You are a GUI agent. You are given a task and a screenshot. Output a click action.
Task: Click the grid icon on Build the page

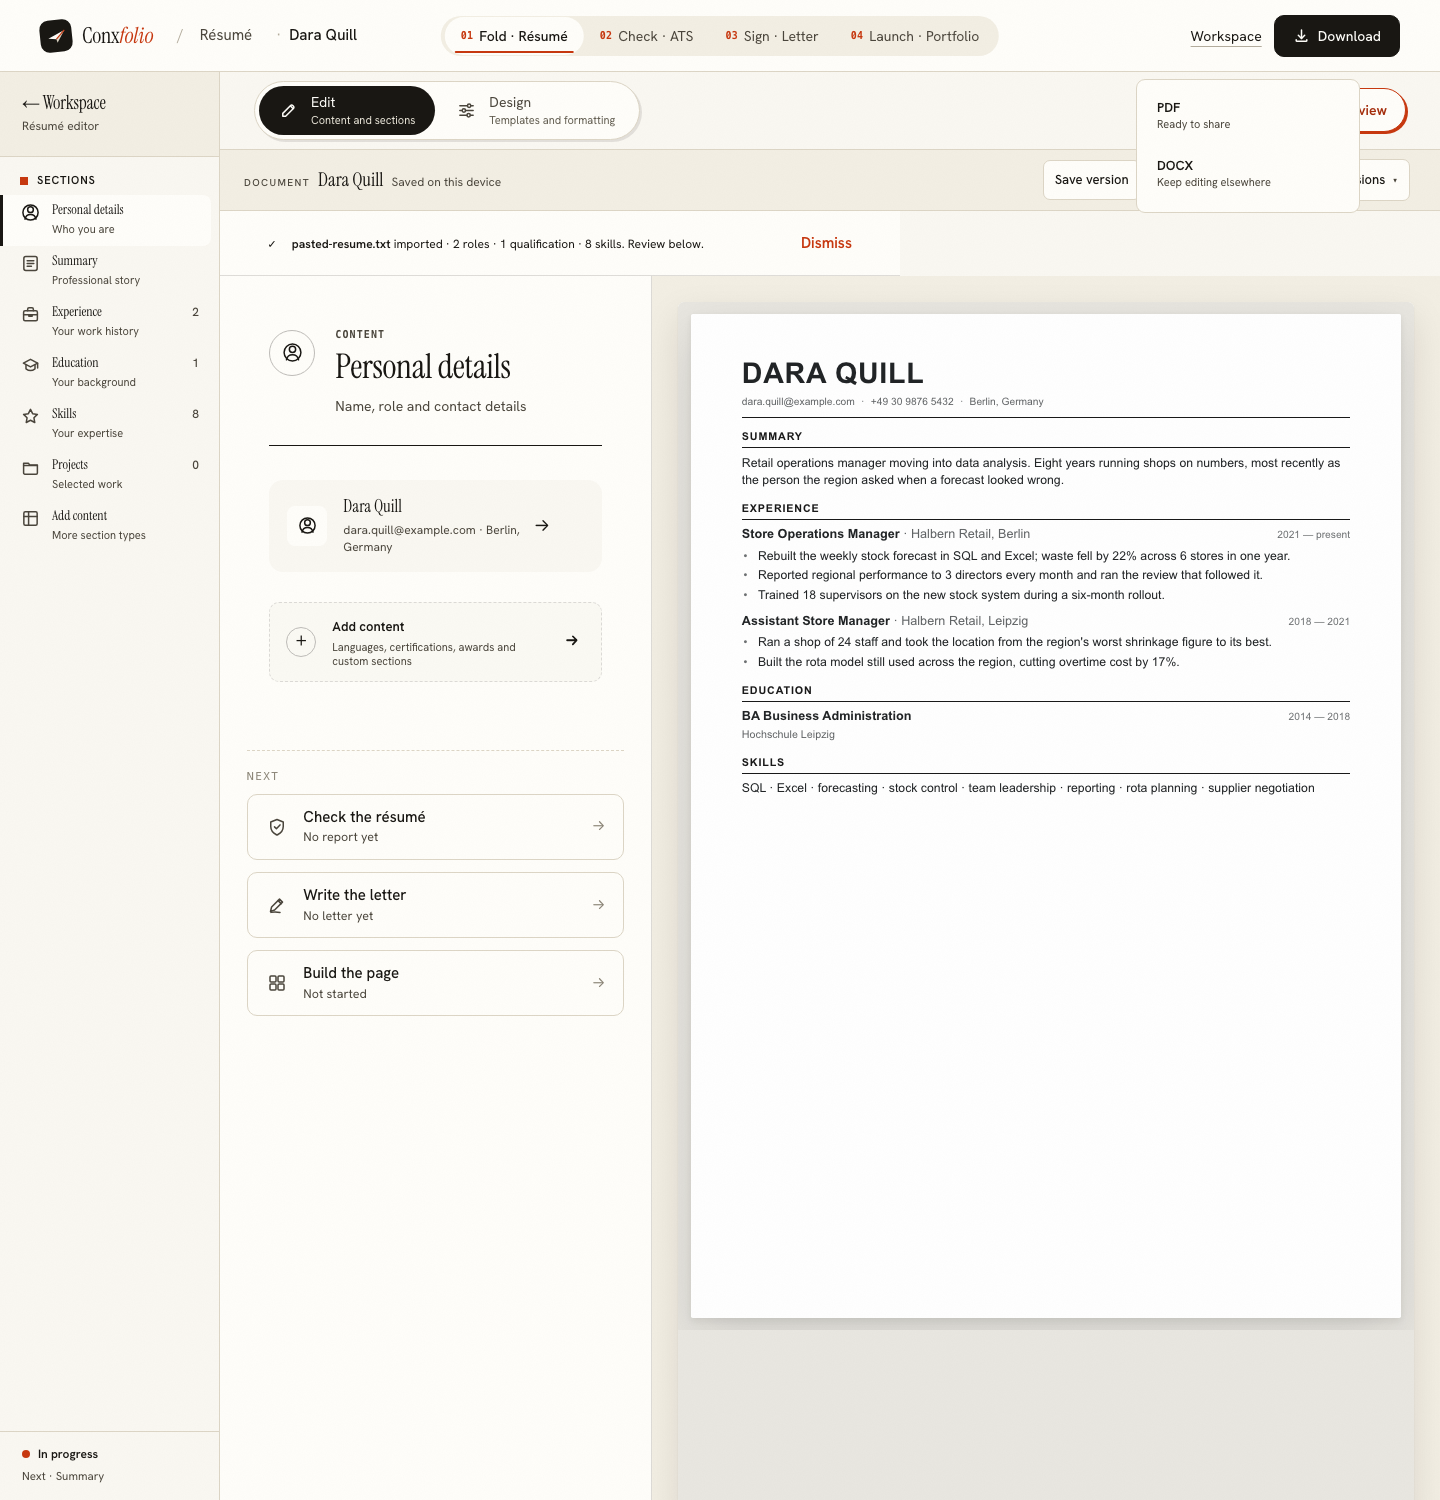(277, 983)
